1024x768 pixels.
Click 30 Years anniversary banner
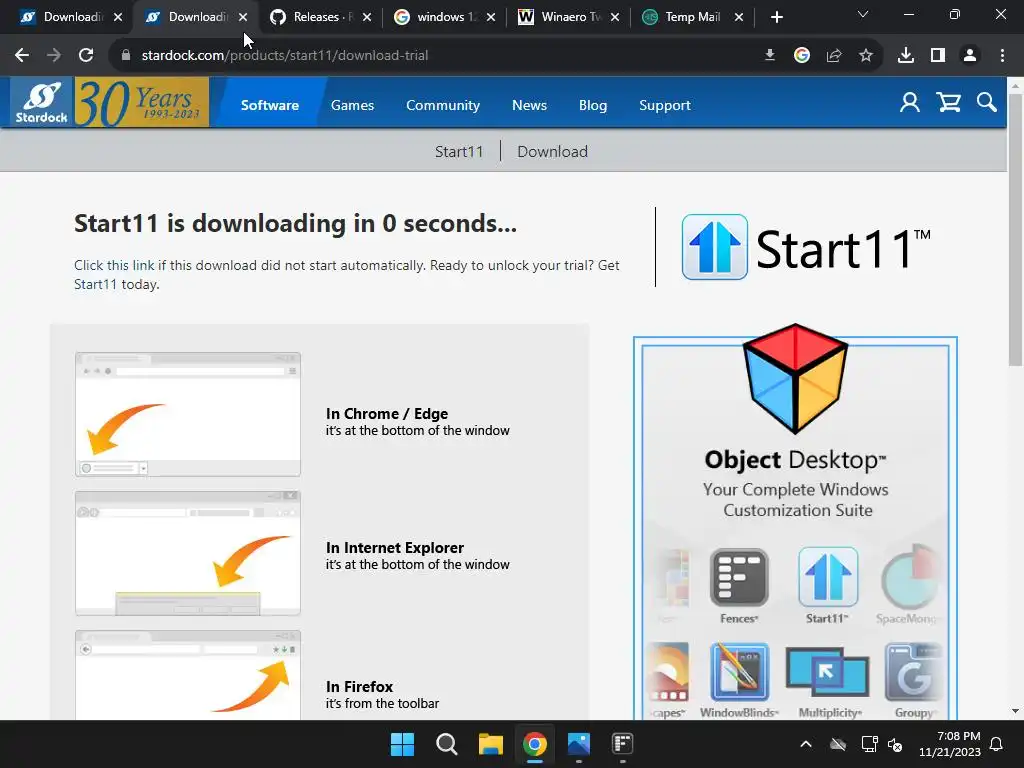142,102
